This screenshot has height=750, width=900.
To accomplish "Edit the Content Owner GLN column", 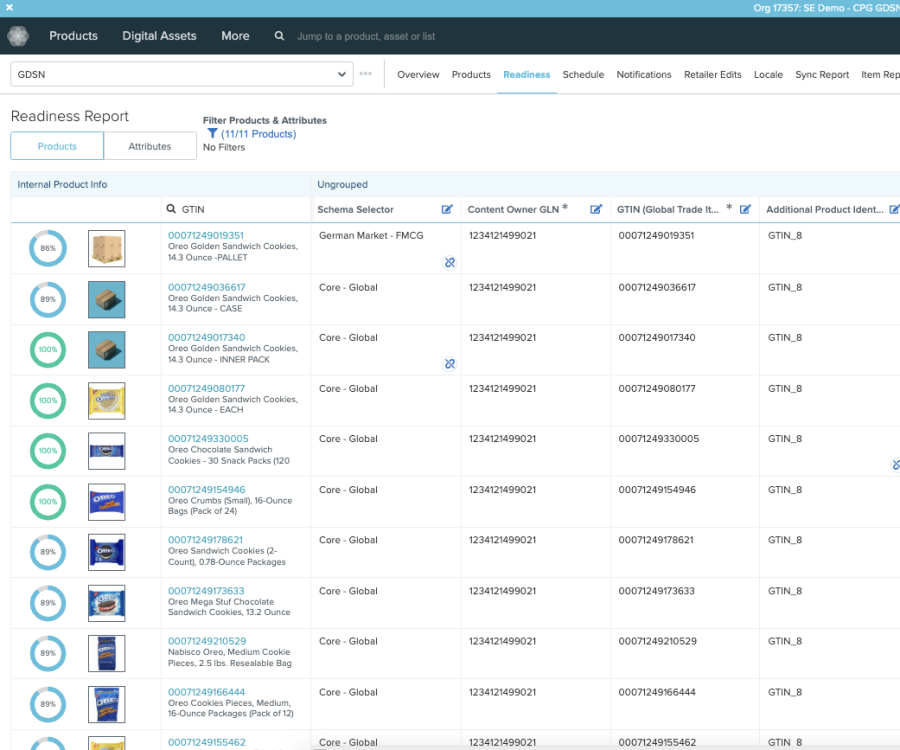I will click(x=596, y=209).
